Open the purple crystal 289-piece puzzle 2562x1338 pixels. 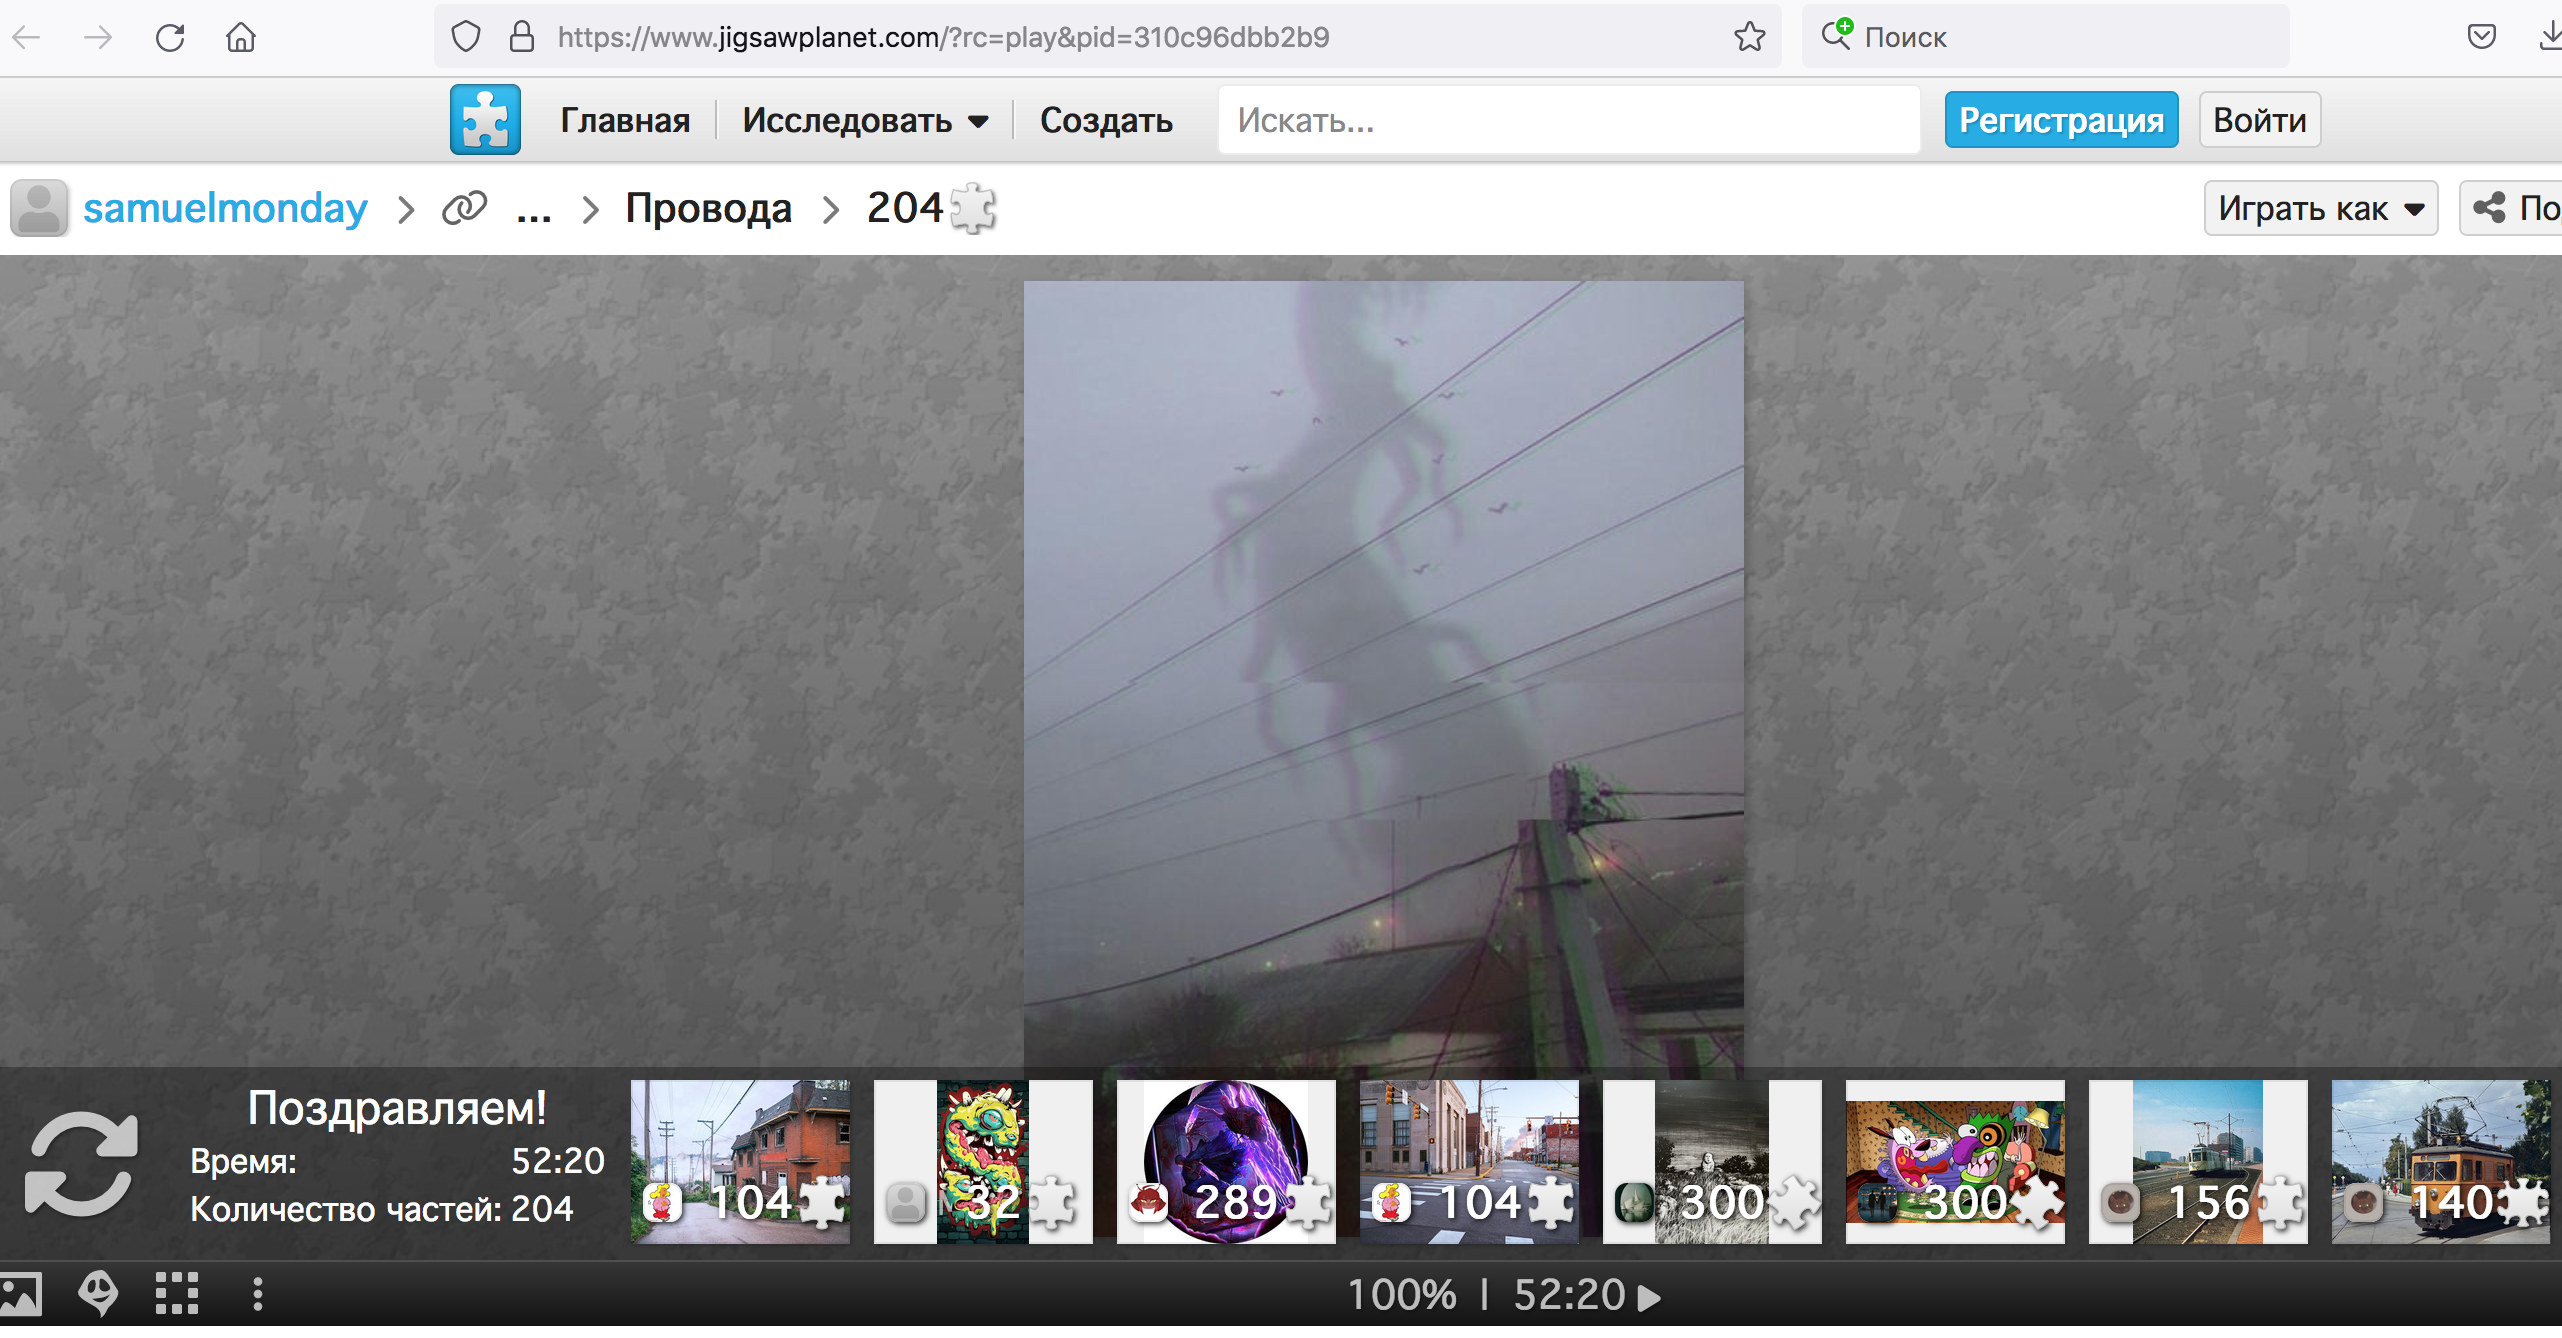[x=1226, y=1162]
